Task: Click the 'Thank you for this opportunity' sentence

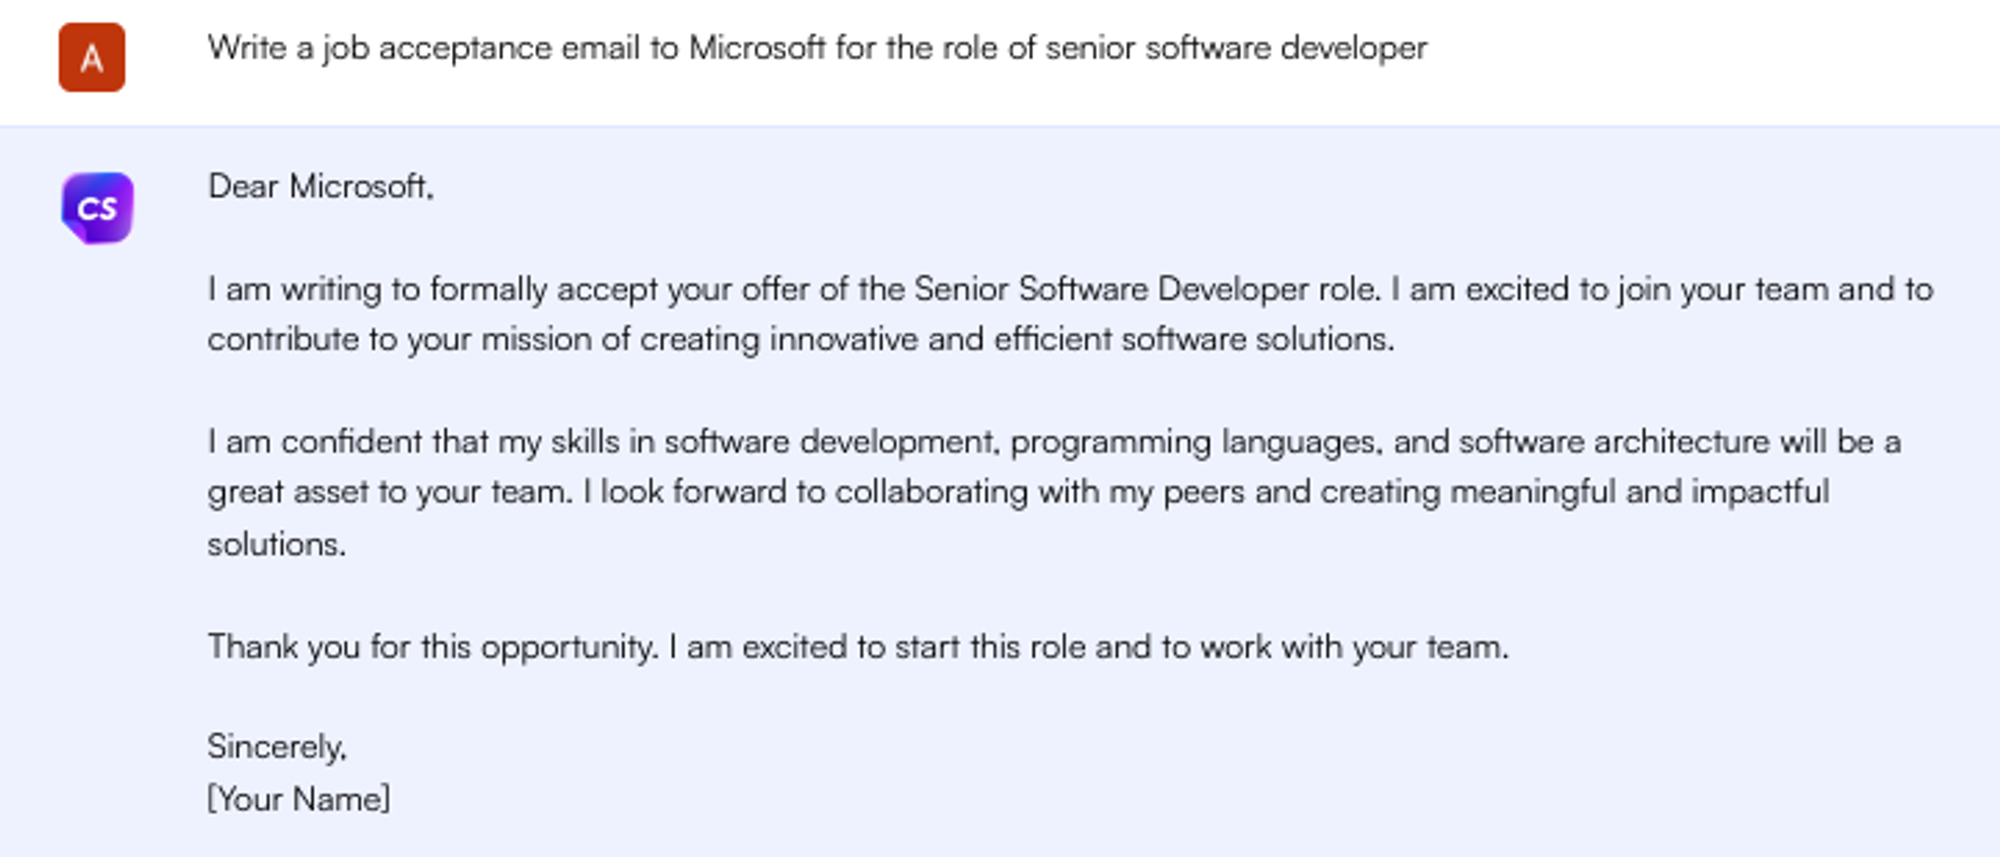Action: (x=432, y=647)
